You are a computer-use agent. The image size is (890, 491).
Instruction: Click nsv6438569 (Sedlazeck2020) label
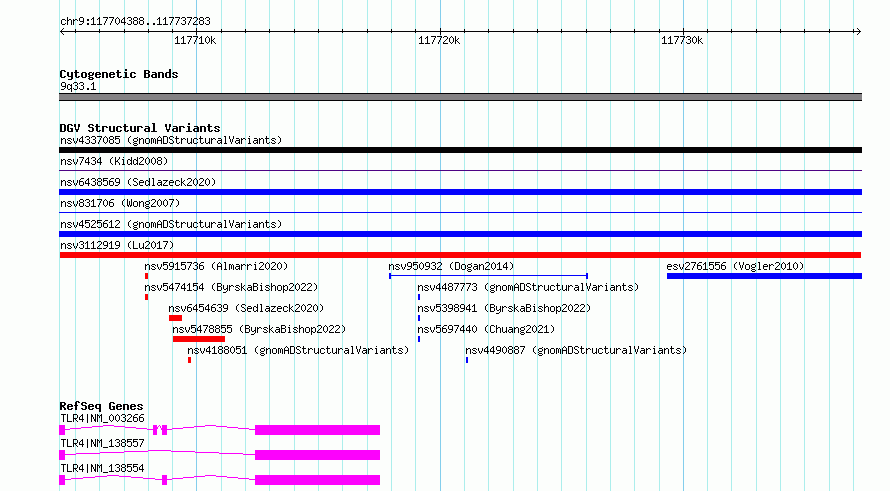point(138,182)
